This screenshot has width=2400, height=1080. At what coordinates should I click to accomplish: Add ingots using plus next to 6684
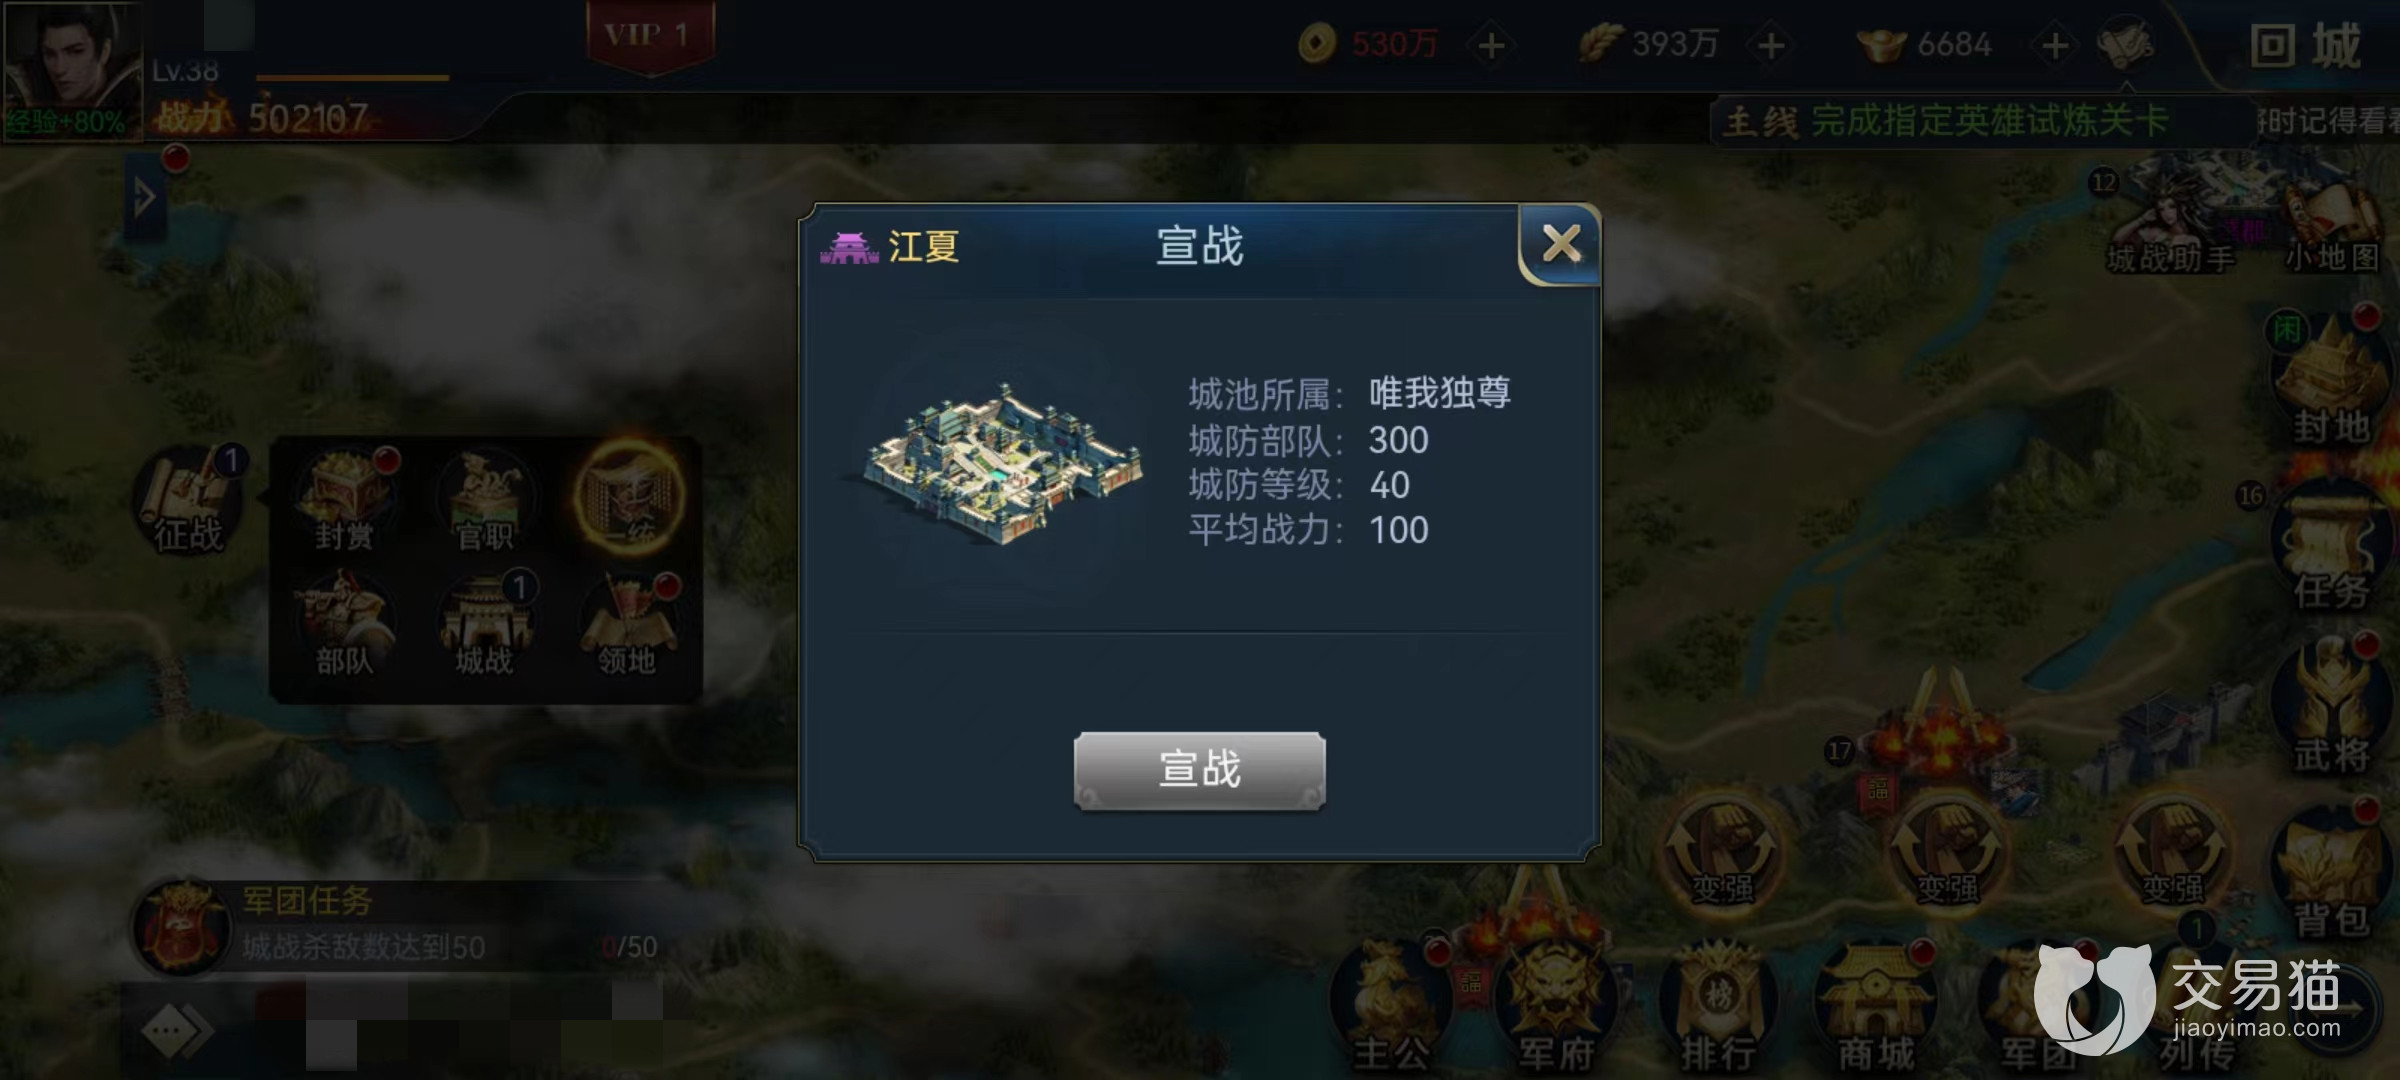click(2055, 45)
